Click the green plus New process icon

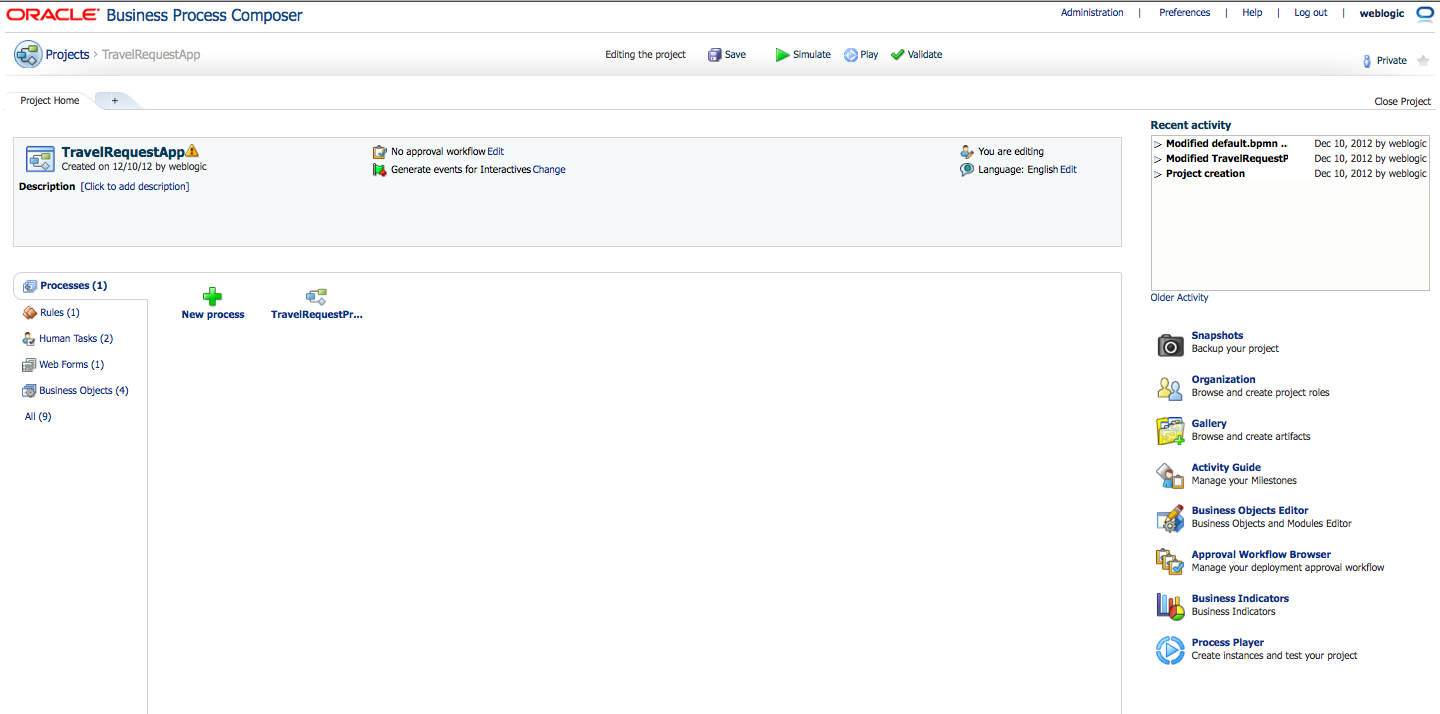coord(213,296)
